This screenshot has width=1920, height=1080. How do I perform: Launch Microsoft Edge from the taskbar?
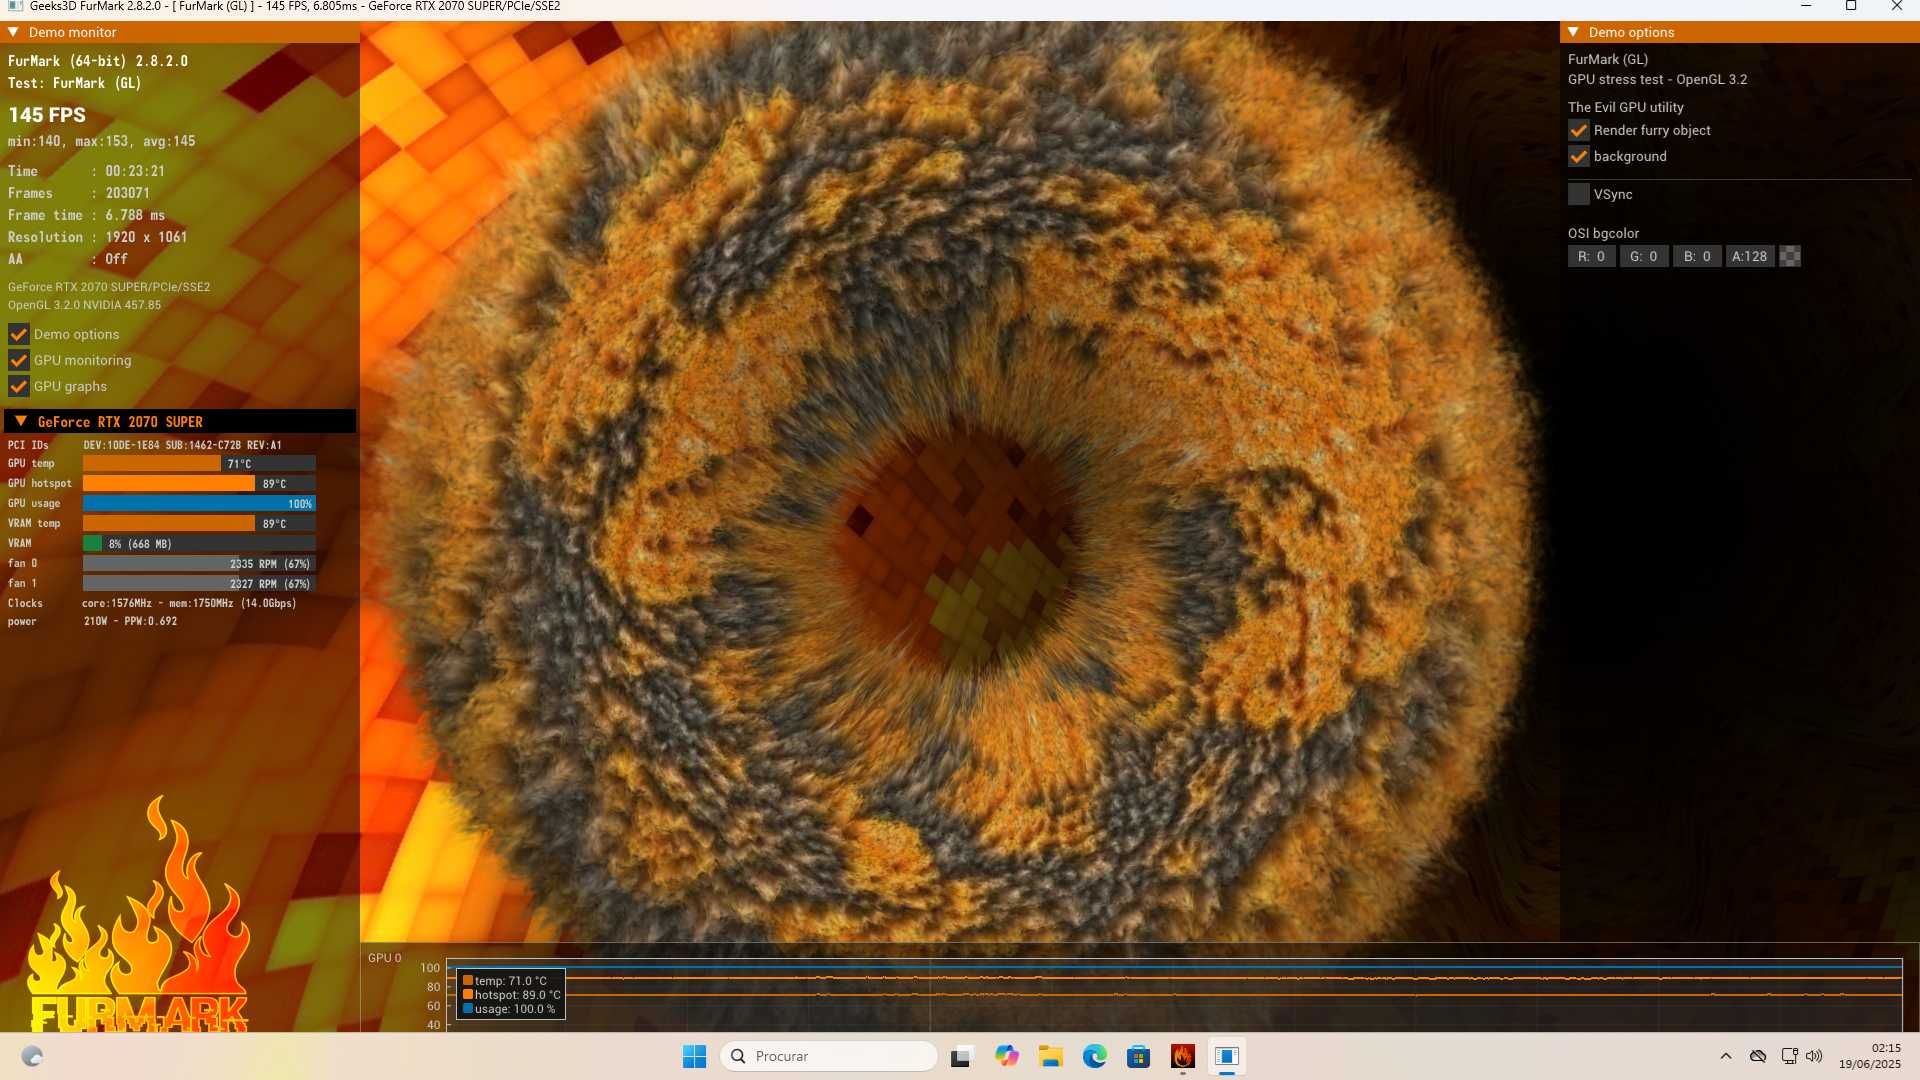[x=1095, y=1056]
